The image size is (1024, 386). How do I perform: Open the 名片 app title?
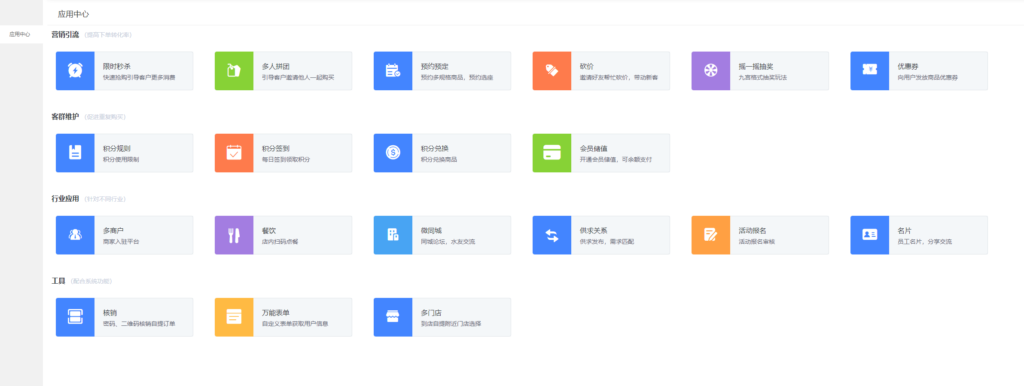(904, 231)
